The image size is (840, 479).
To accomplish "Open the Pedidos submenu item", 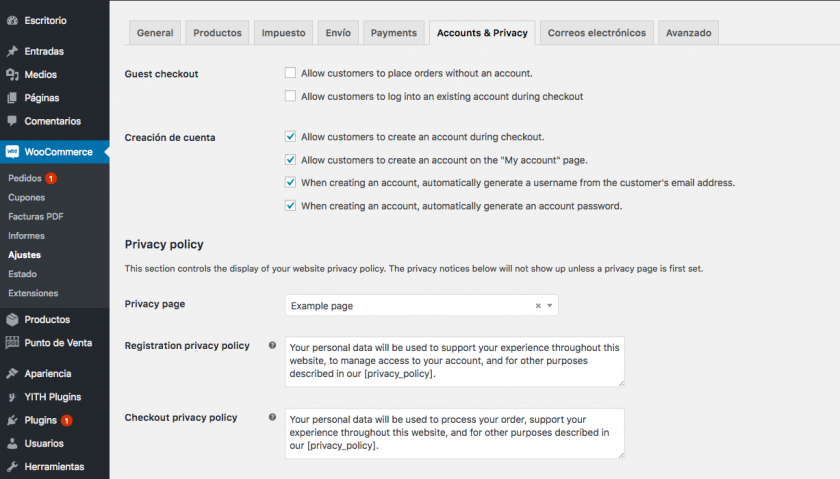I will [24, 178].
